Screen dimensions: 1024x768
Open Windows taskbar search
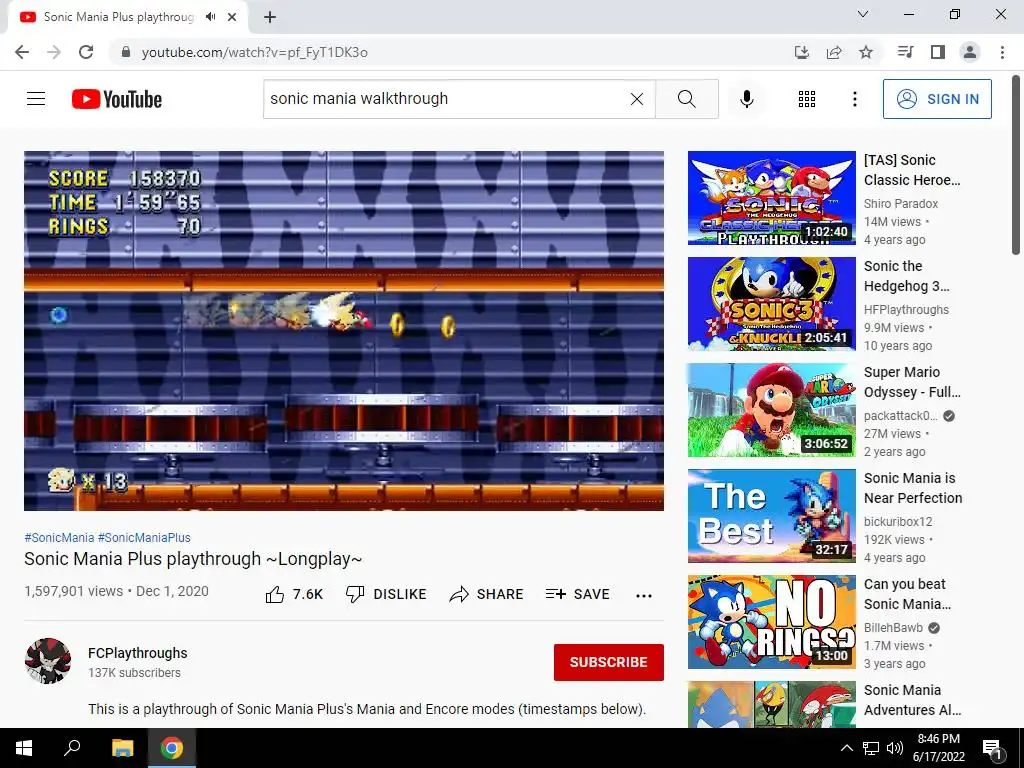pos(72,748)
